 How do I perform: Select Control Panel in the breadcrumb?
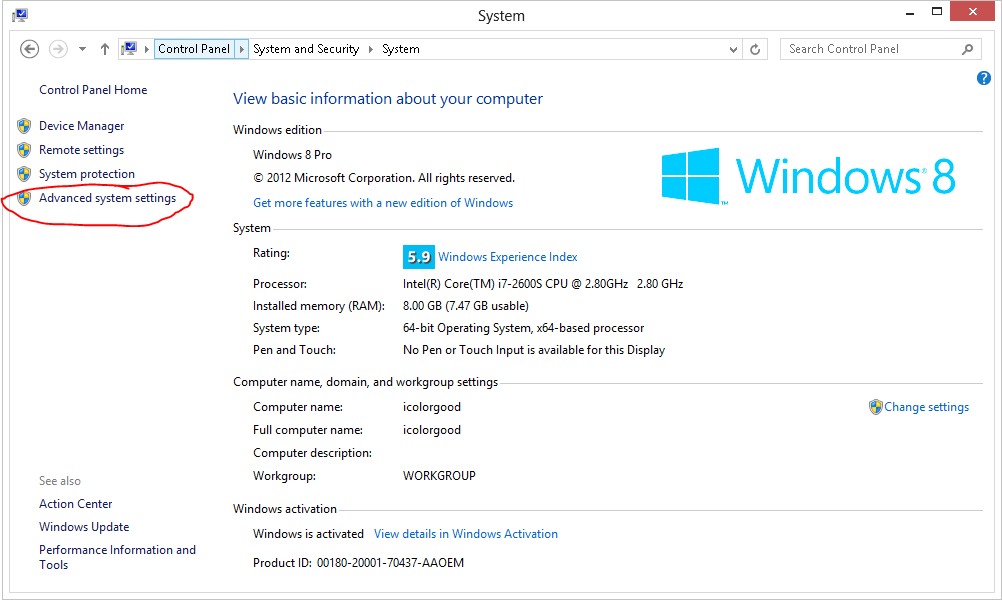coord(194,49)
